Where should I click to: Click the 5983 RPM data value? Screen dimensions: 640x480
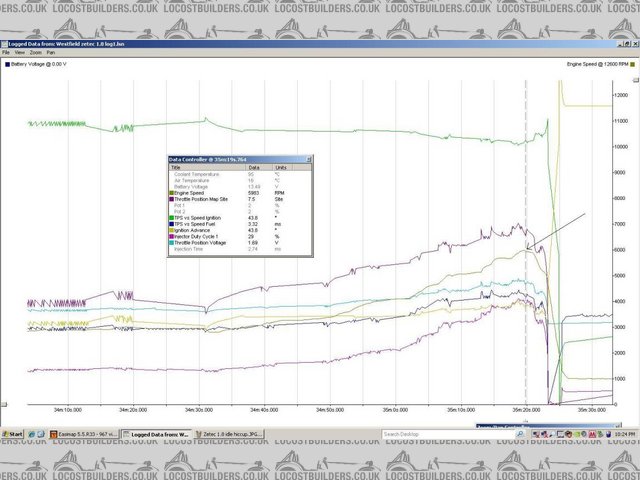click(253, 193)
